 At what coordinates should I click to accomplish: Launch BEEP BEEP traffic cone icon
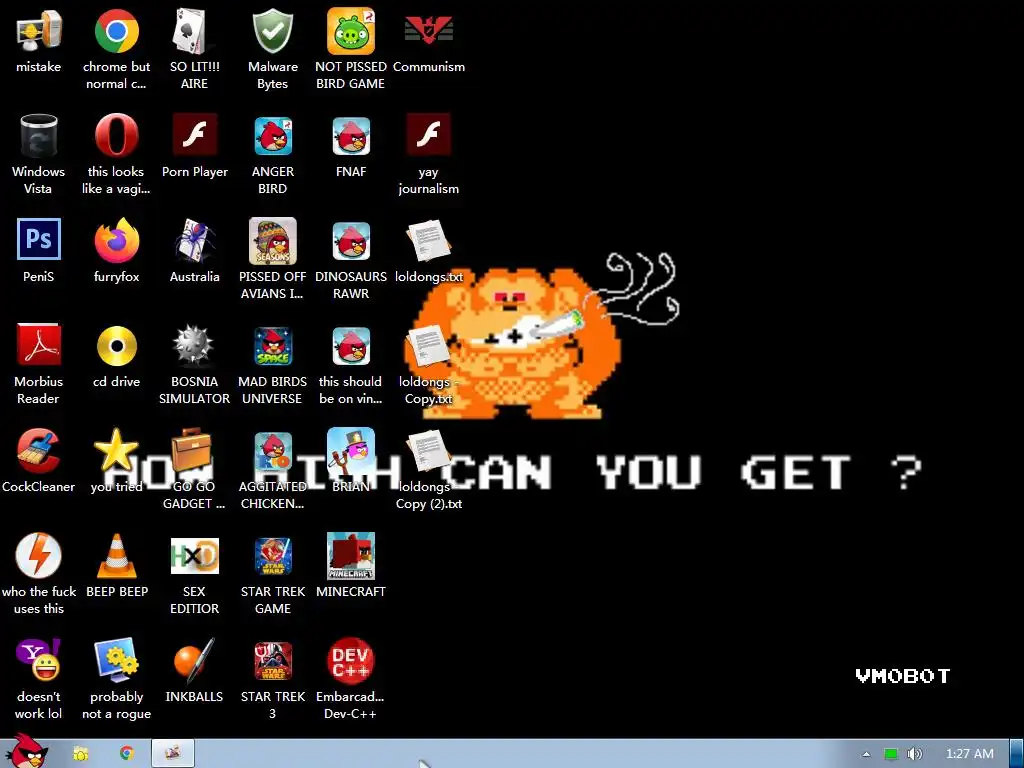[x=116, y=555]
